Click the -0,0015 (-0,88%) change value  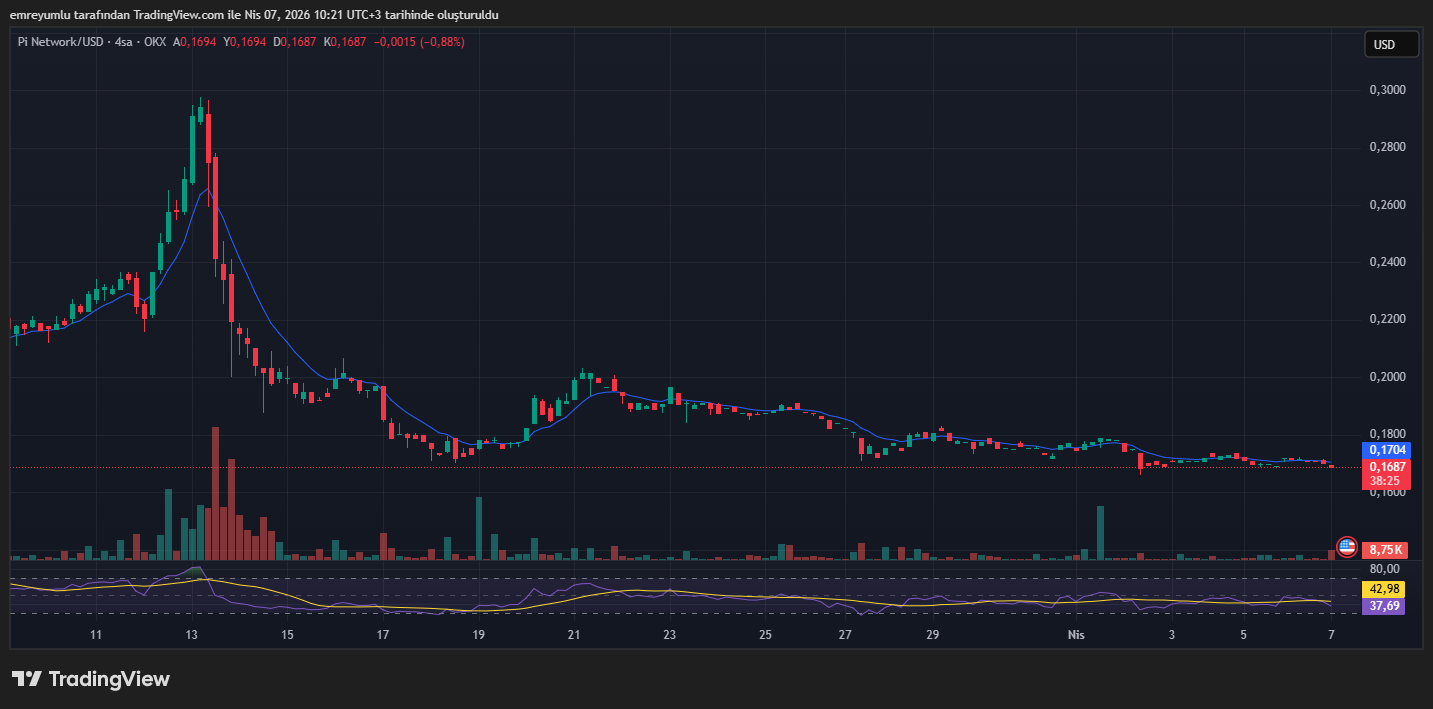tap(419, 42)
